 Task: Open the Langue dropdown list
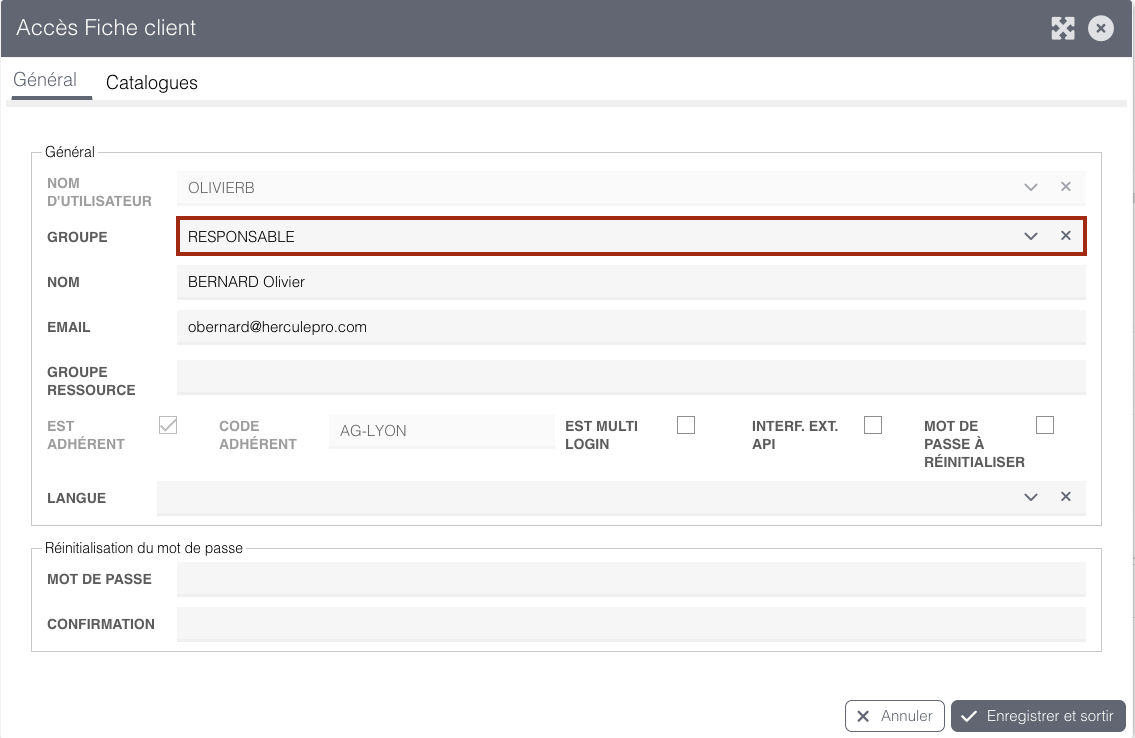click(1031, 497)
